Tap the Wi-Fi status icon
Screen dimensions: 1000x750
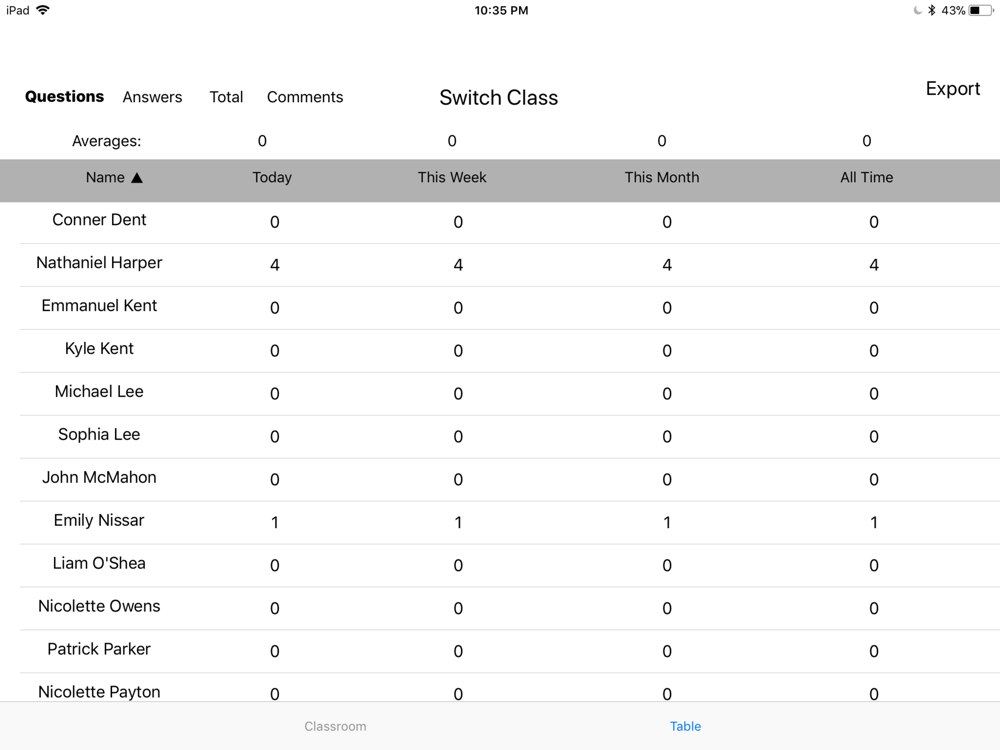click(43, 10)
